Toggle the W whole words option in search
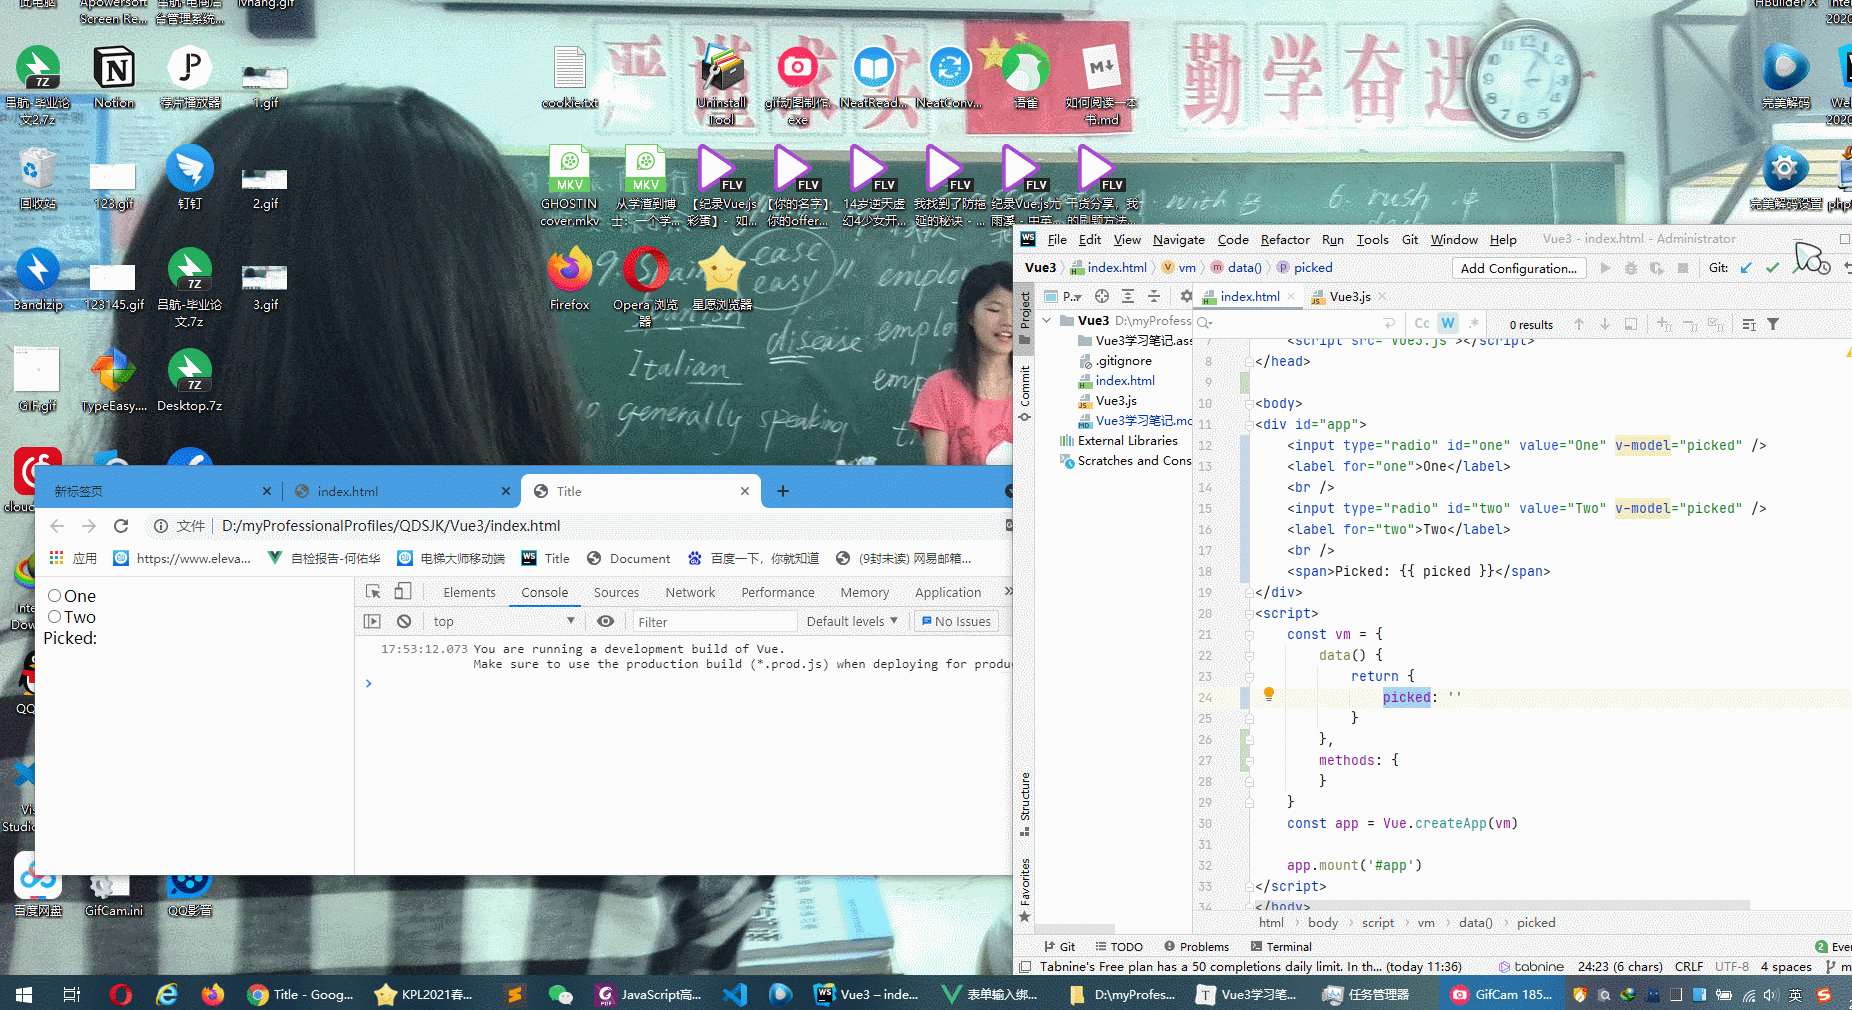 coord(1447,324)
